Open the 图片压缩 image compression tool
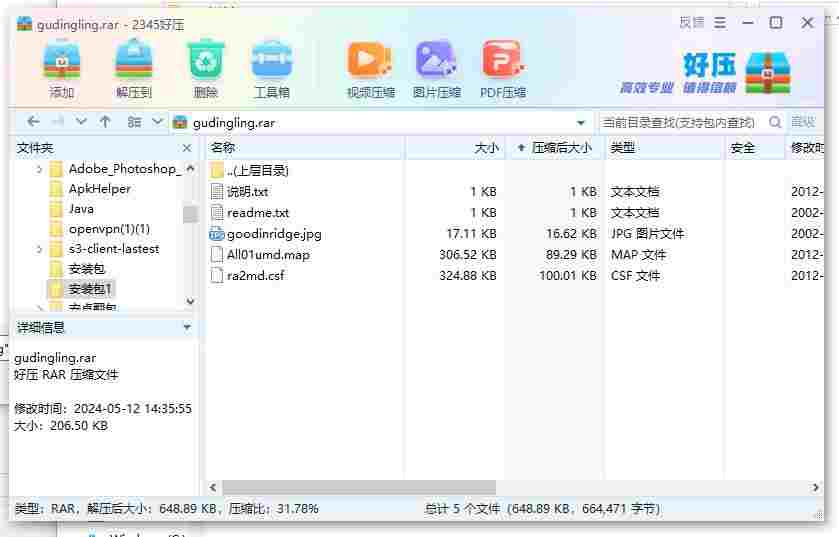This screenshot has height=537, width=839. tap(436, 60)
